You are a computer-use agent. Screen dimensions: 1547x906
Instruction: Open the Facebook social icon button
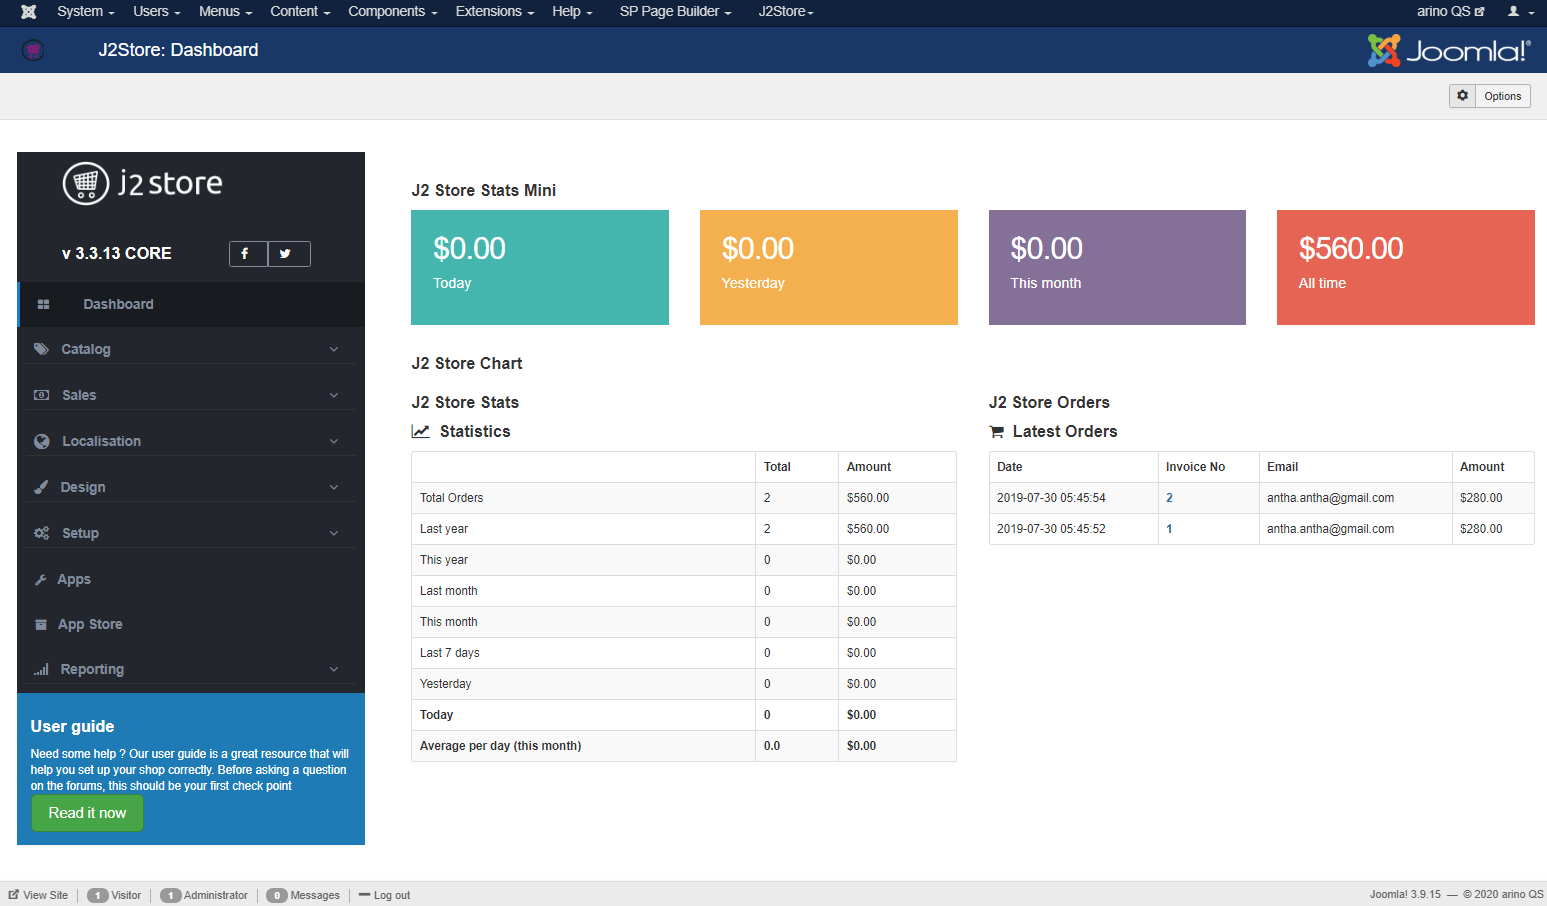tap(247, 254)
